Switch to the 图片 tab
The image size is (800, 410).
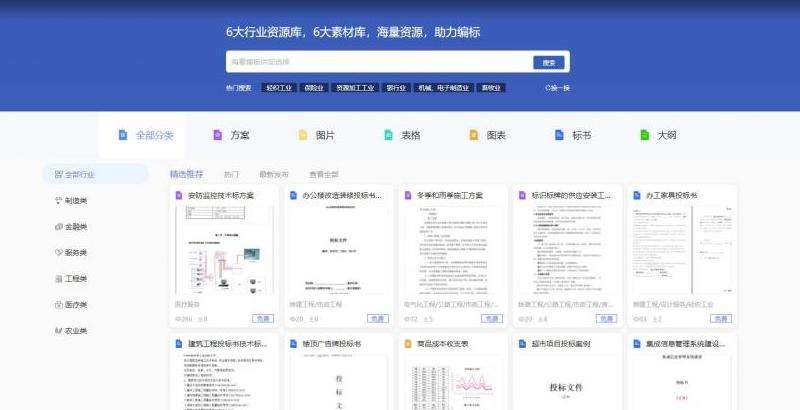pyautogui.click(x=317, y=135)
